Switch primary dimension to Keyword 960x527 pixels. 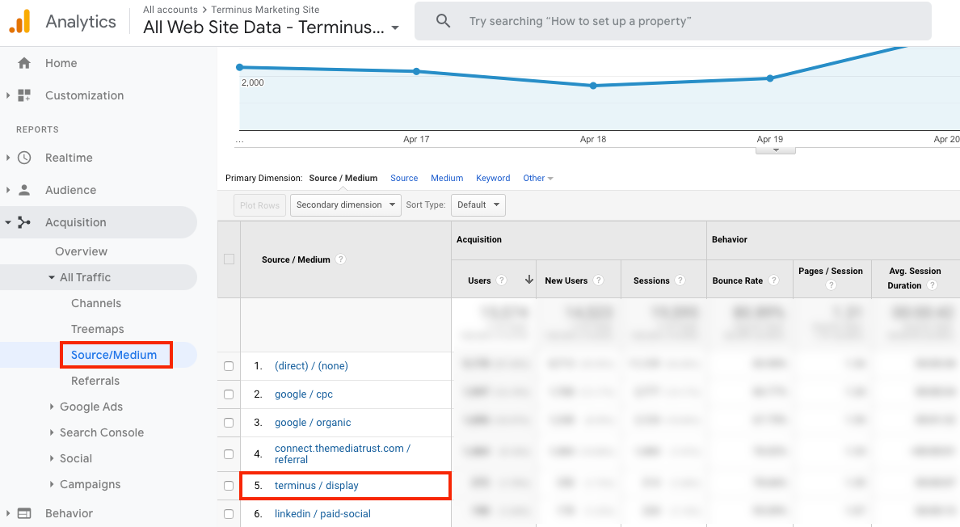[493, 178]
